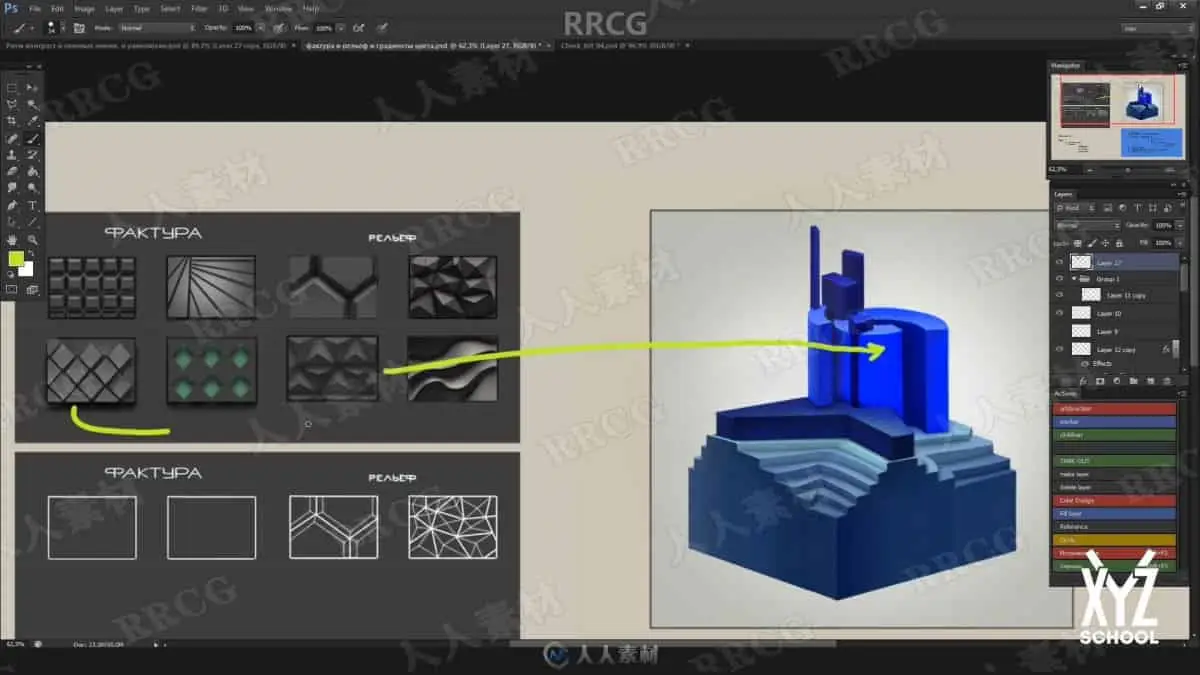Run the 'Color Dodge' action button

1115,500
